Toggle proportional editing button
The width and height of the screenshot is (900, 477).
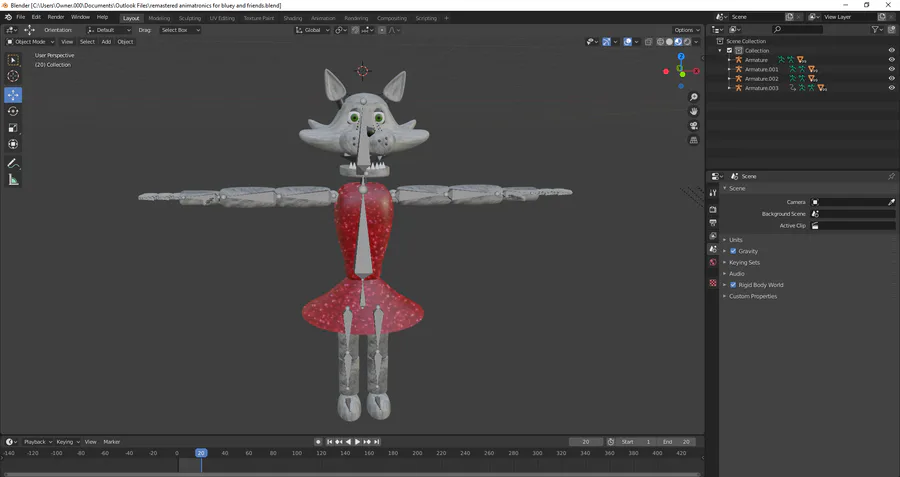[x=382, y=30]
